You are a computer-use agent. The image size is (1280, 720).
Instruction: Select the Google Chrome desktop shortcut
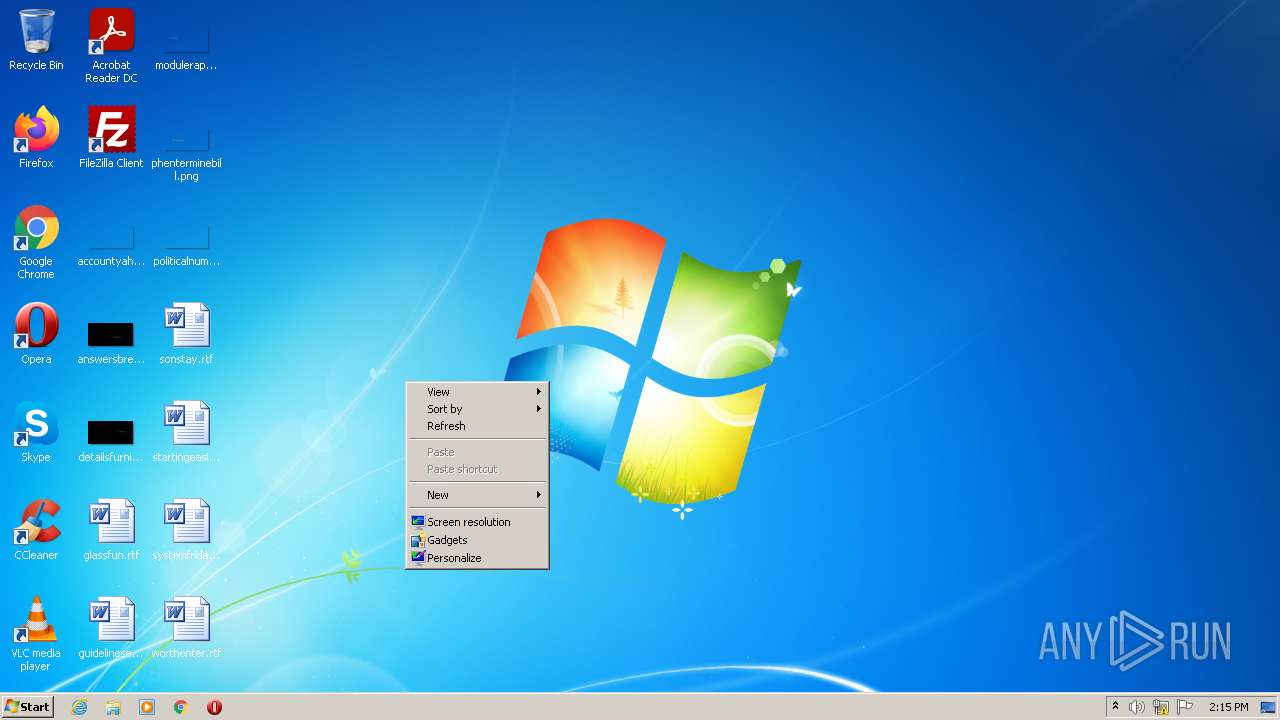36,242
